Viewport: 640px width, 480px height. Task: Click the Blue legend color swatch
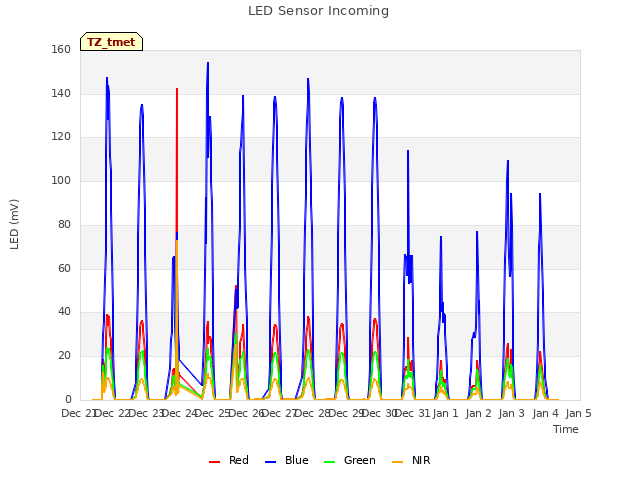271,462
